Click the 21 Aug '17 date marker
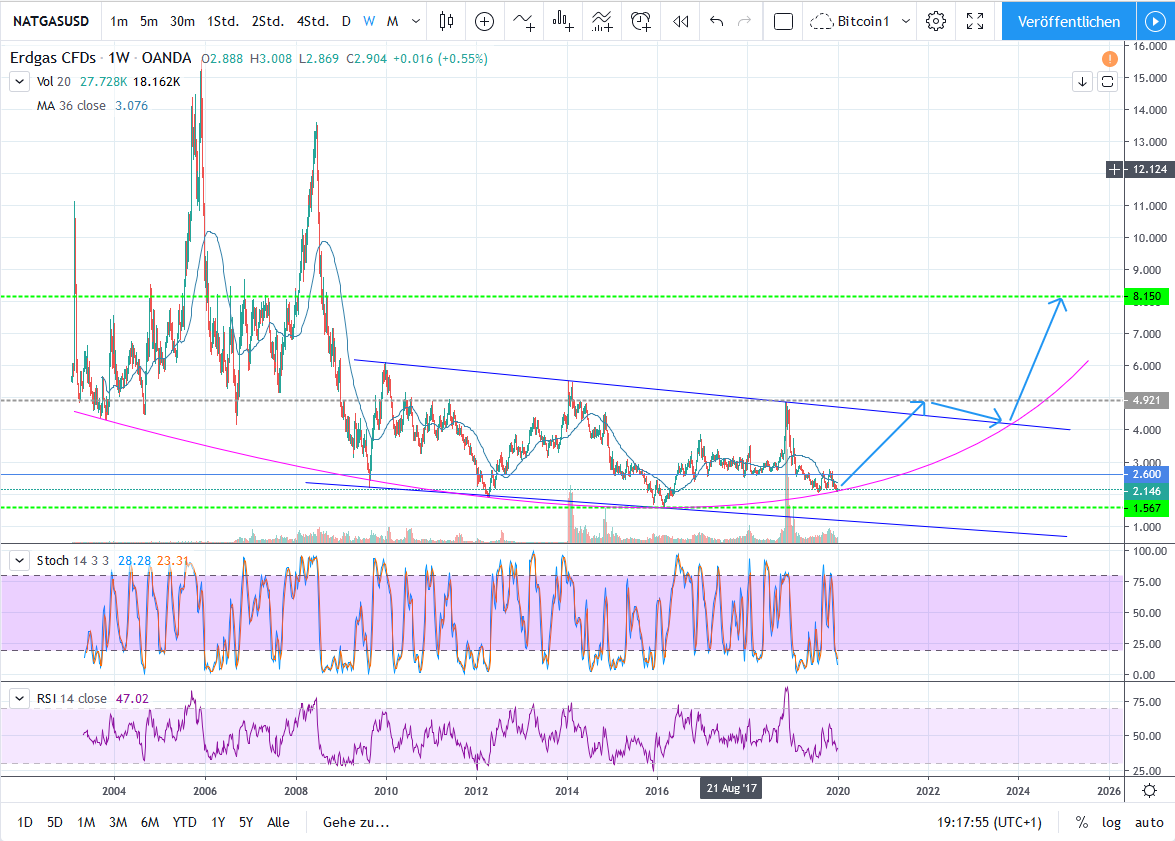1175x841 pixels. click(x=731, y=789)
